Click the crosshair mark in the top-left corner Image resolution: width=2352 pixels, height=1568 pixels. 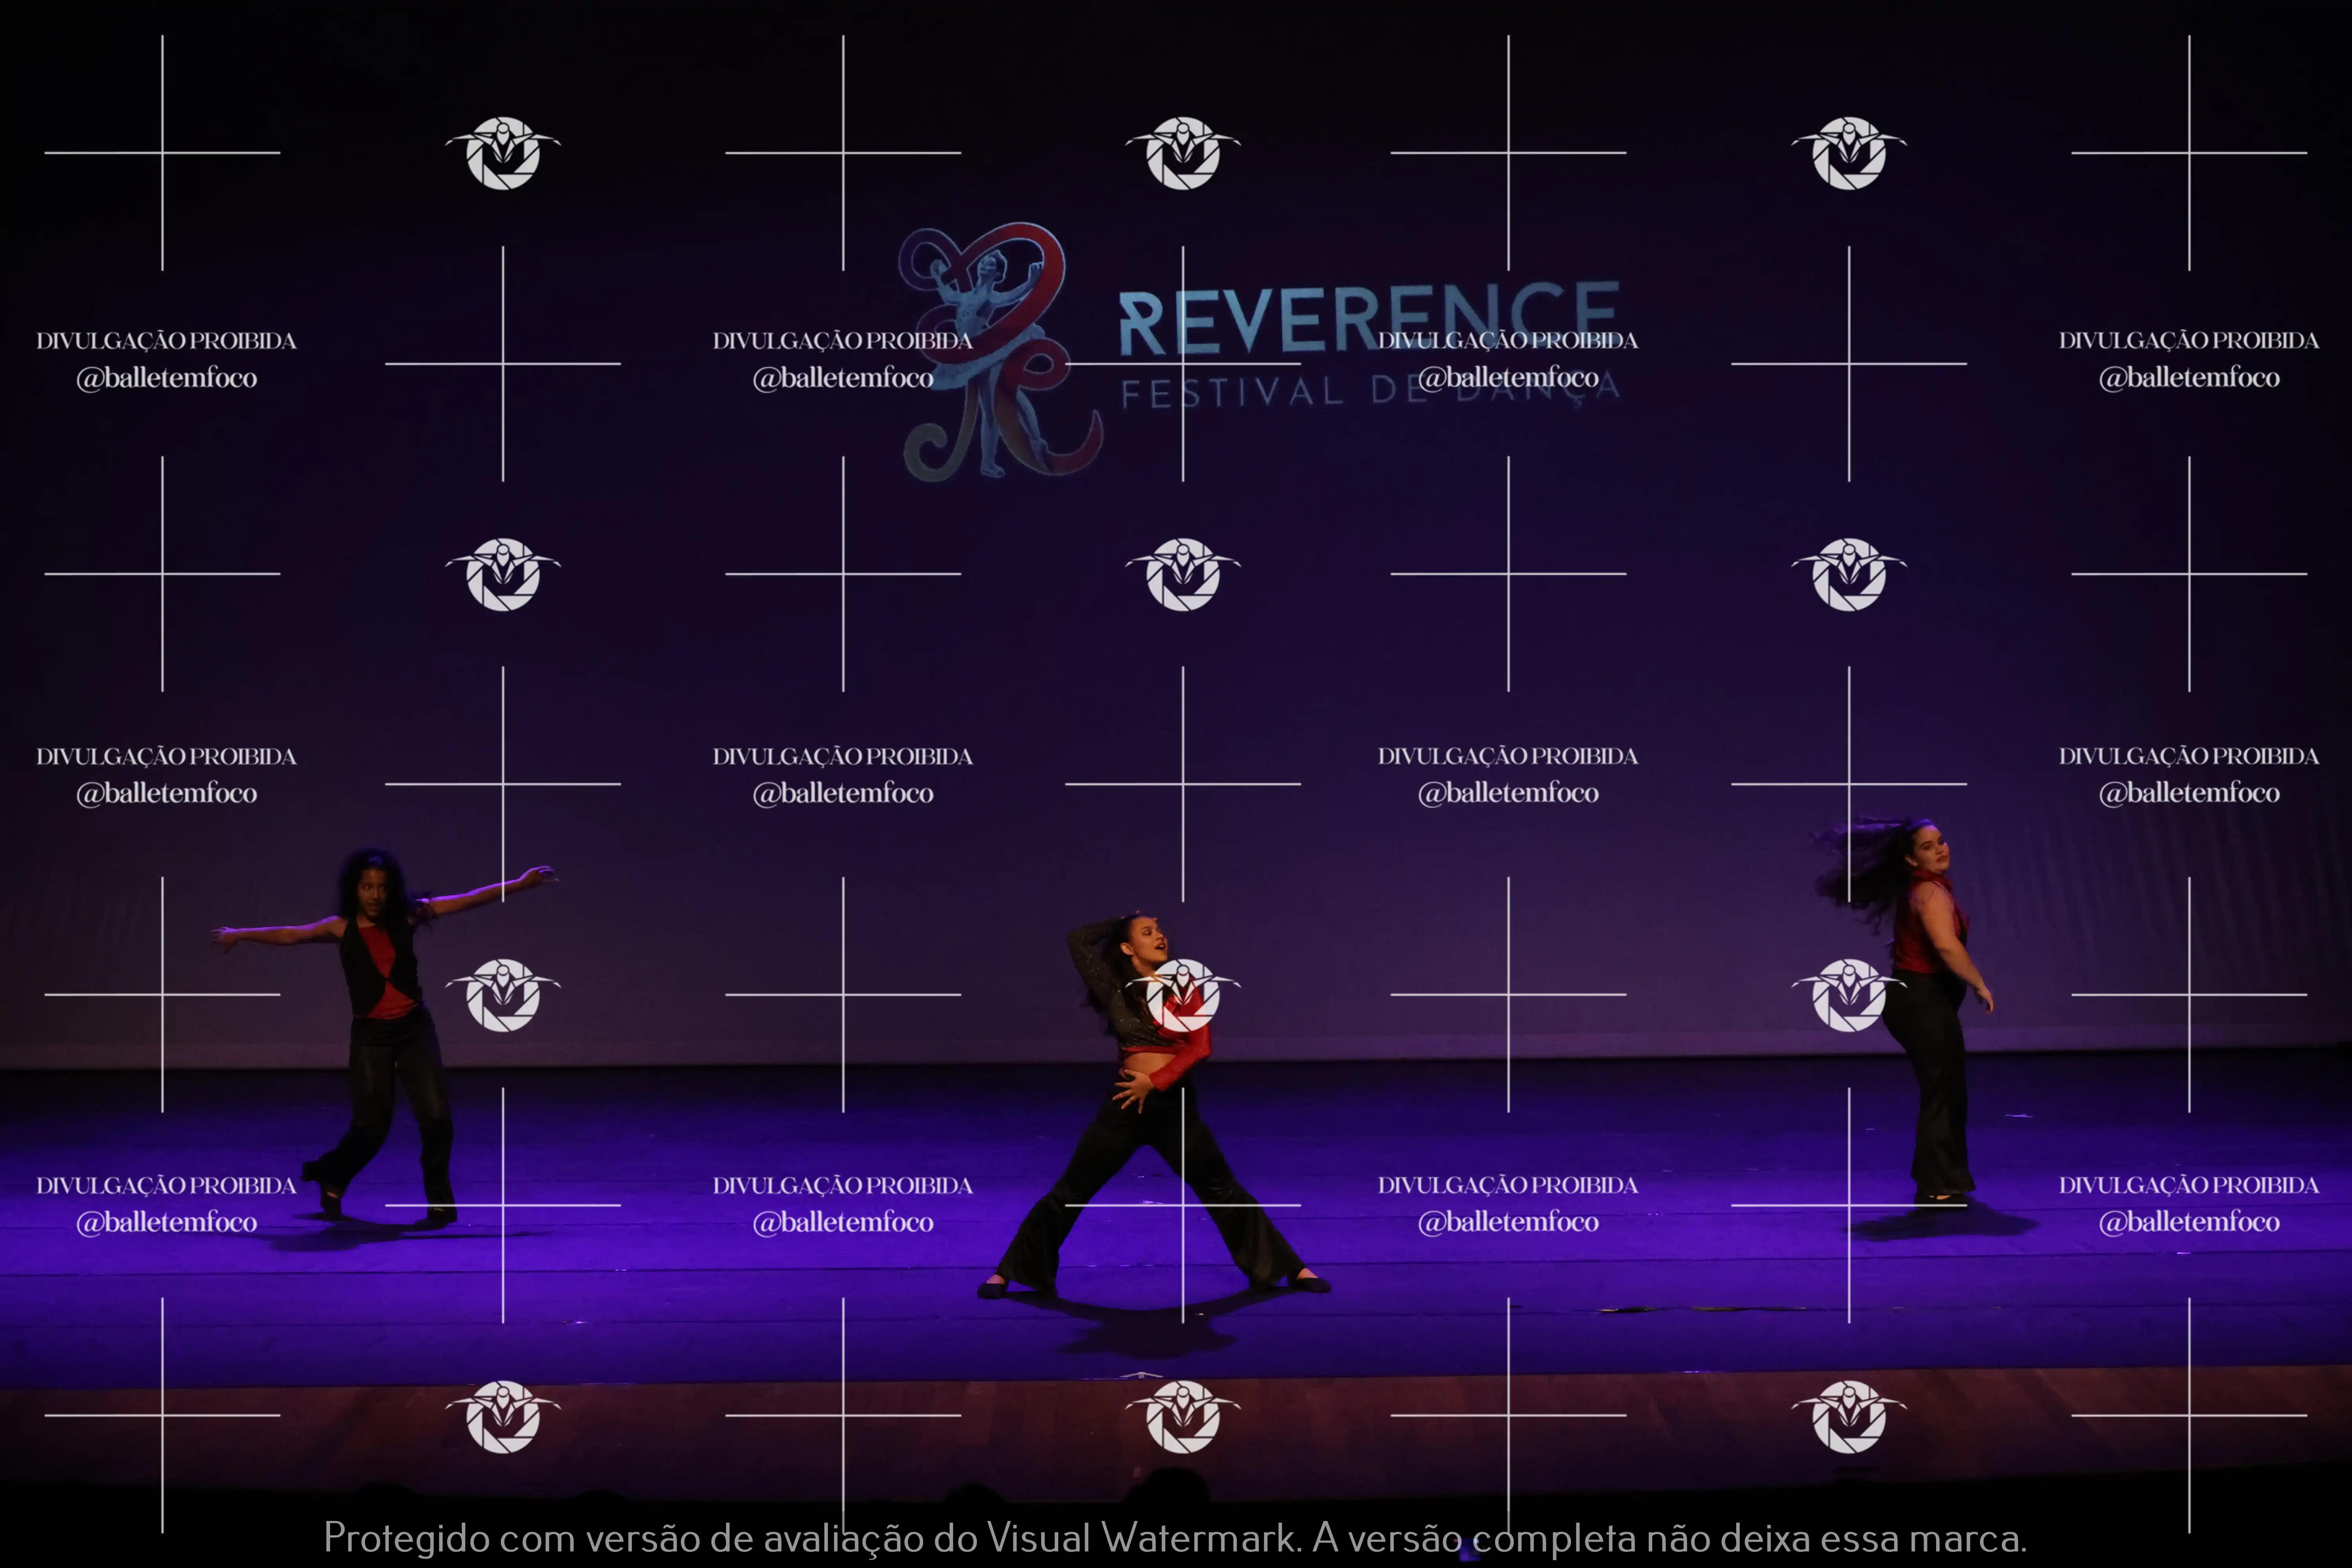point(162,153)
